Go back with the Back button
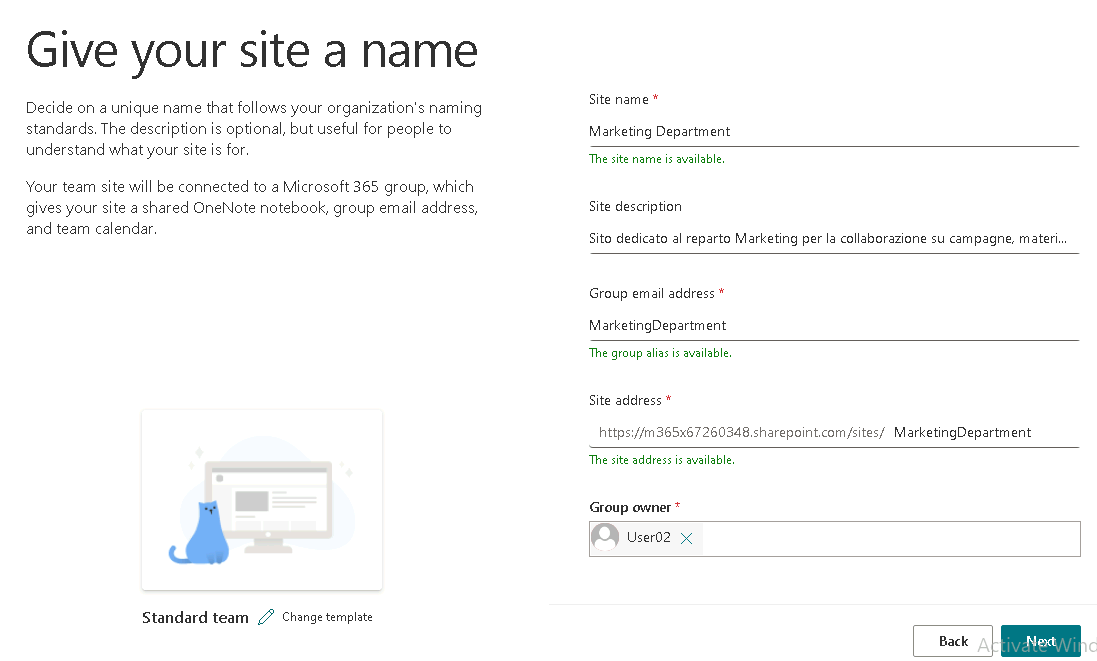 952,641
